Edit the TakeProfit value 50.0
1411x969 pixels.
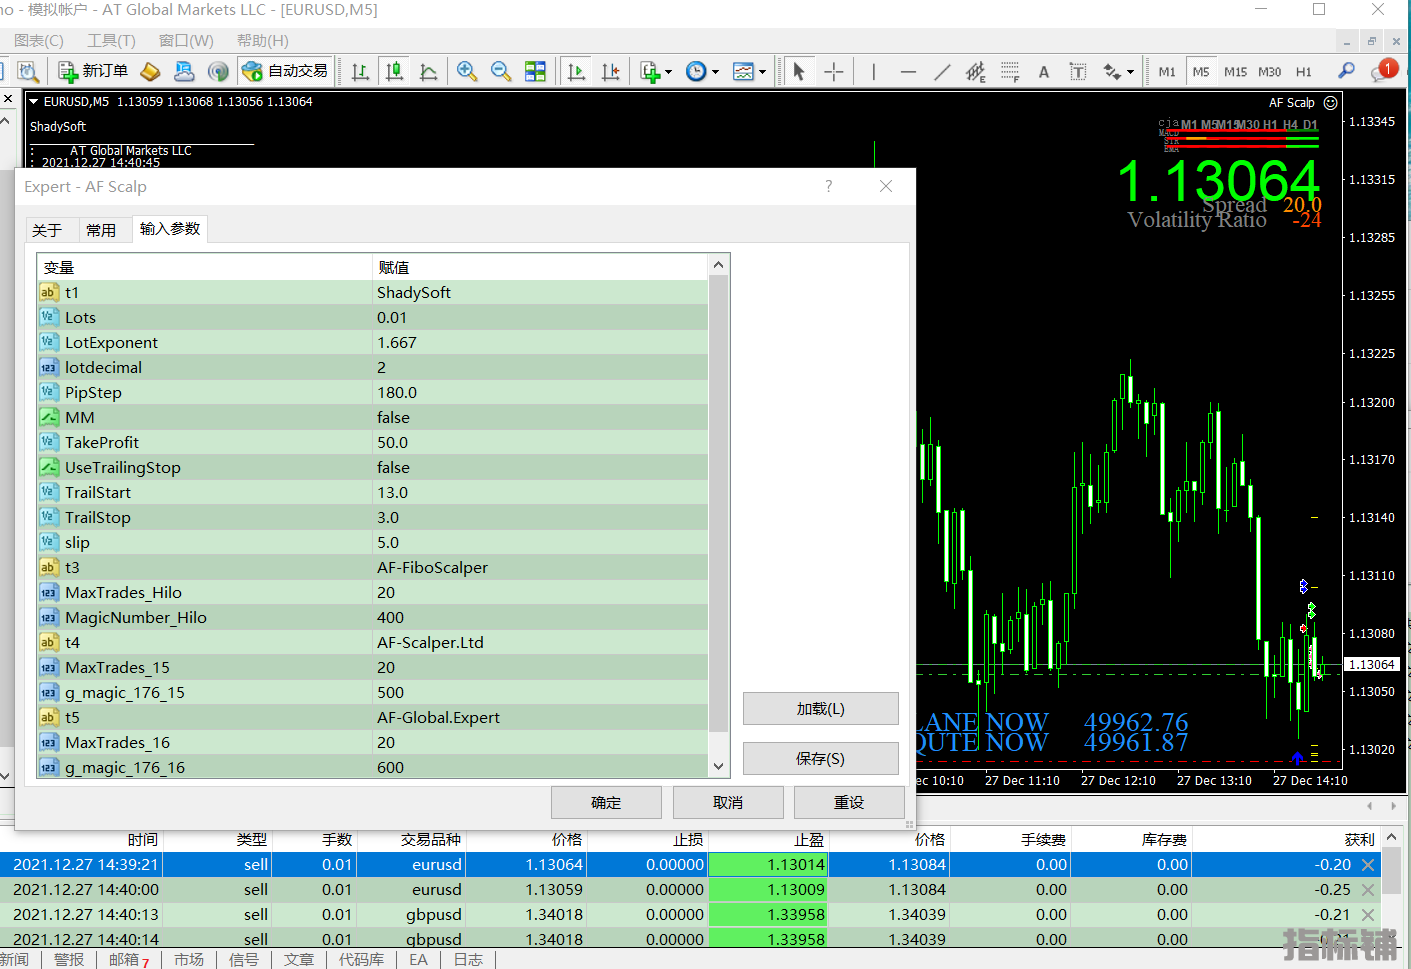[540, 442]
